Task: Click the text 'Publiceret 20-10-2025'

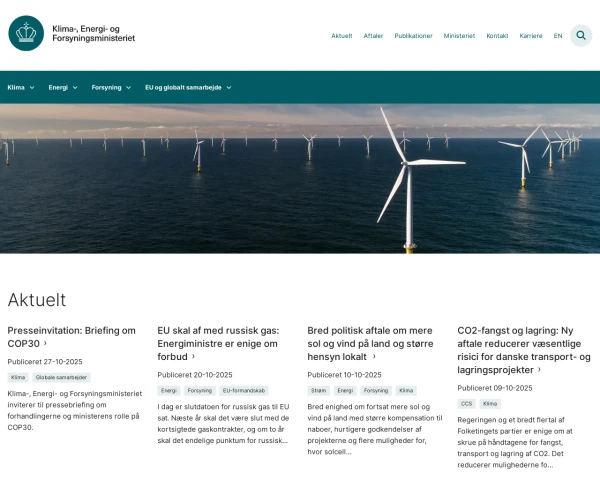Action: [195, 375]
